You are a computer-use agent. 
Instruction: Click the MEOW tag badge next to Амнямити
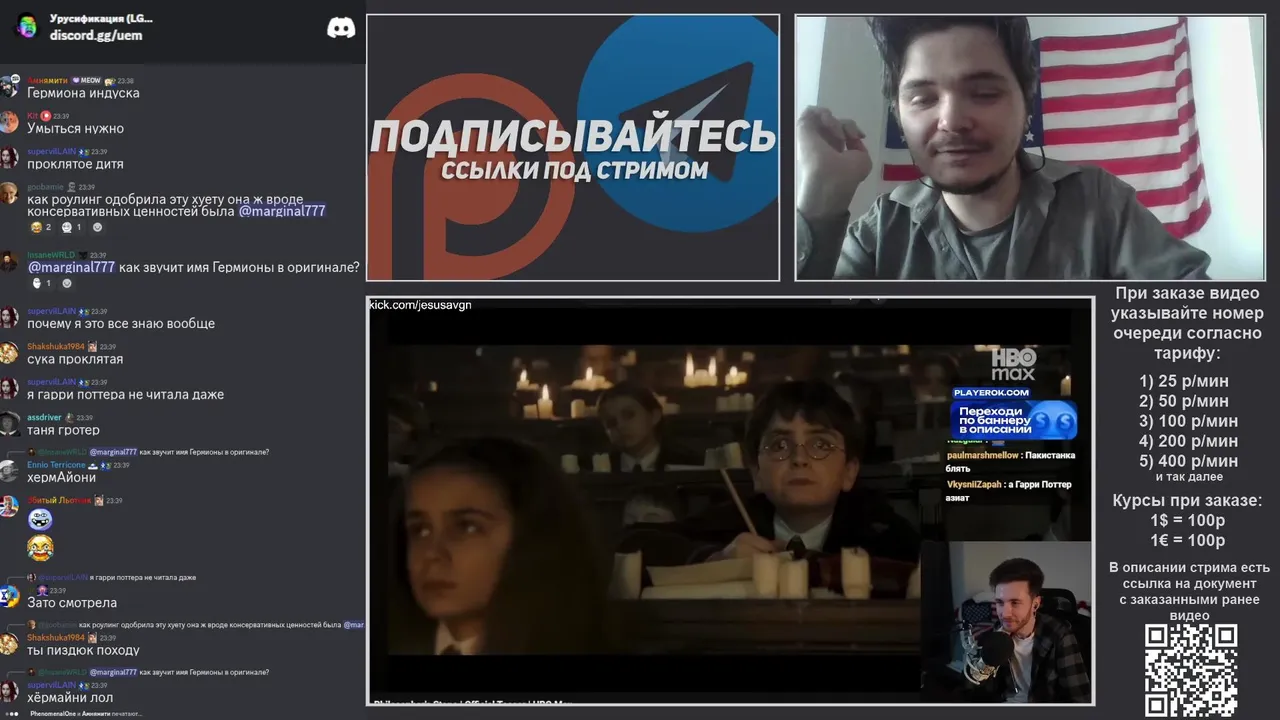[87, 80]
